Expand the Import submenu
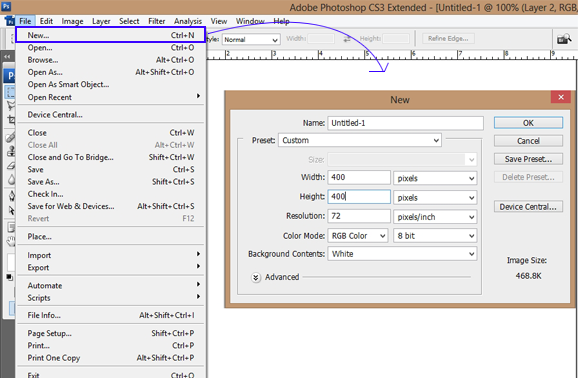Viewport: 578px width, 378px height. 111,255
